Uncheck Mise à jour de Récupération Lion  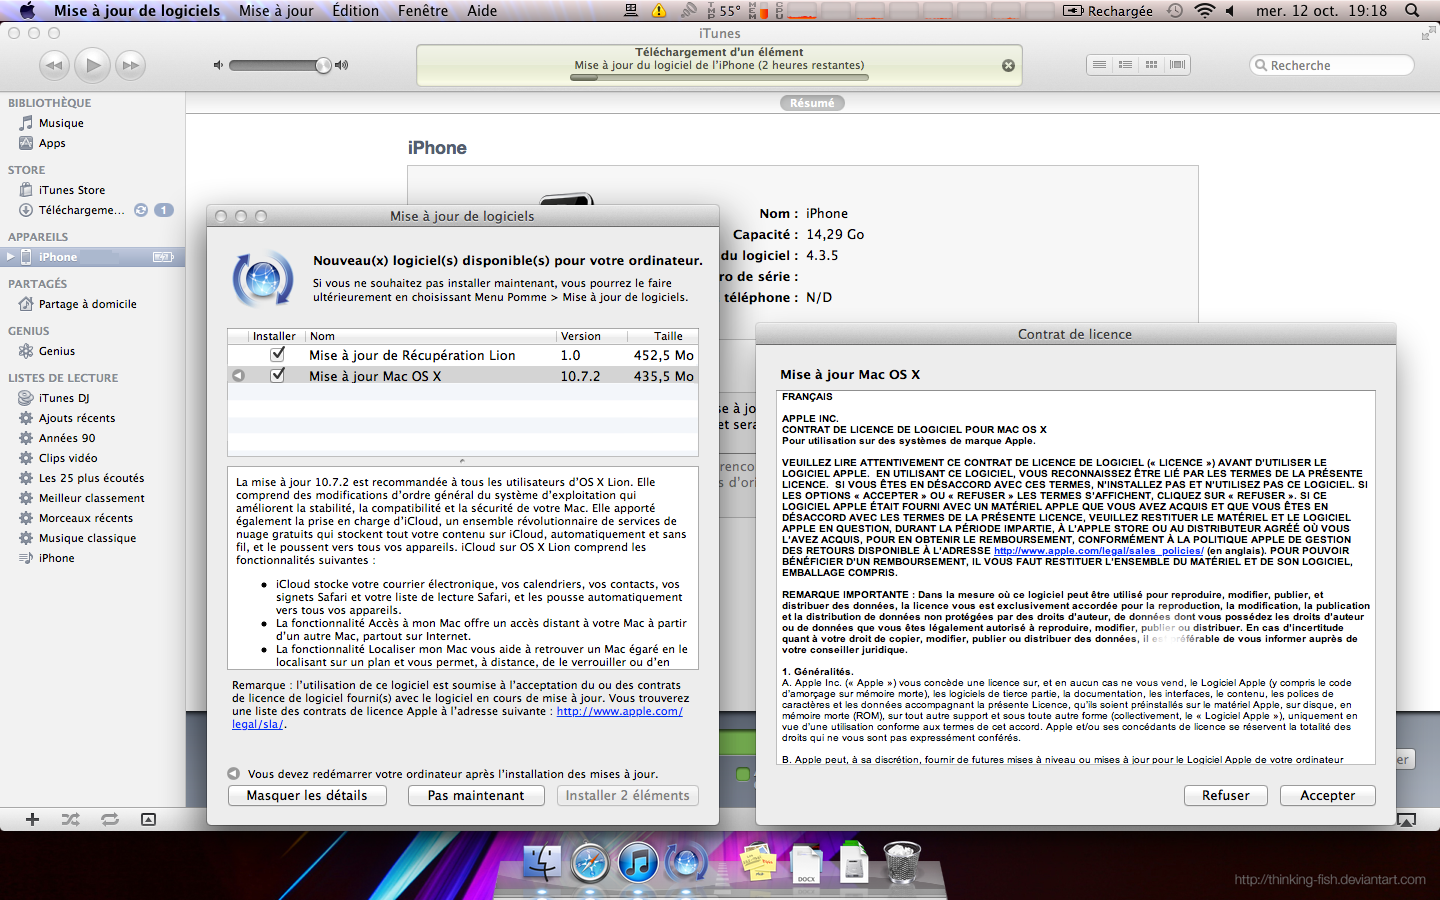(278, 354)
